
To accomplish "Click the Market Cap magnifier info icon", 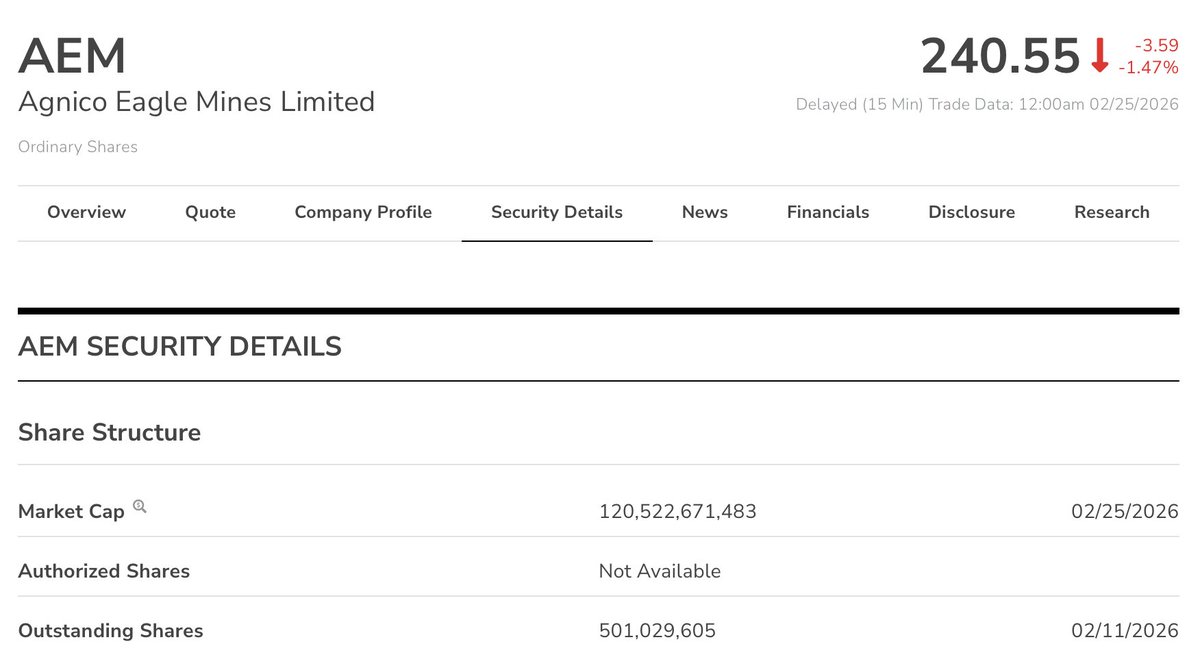I will point(139,507).
